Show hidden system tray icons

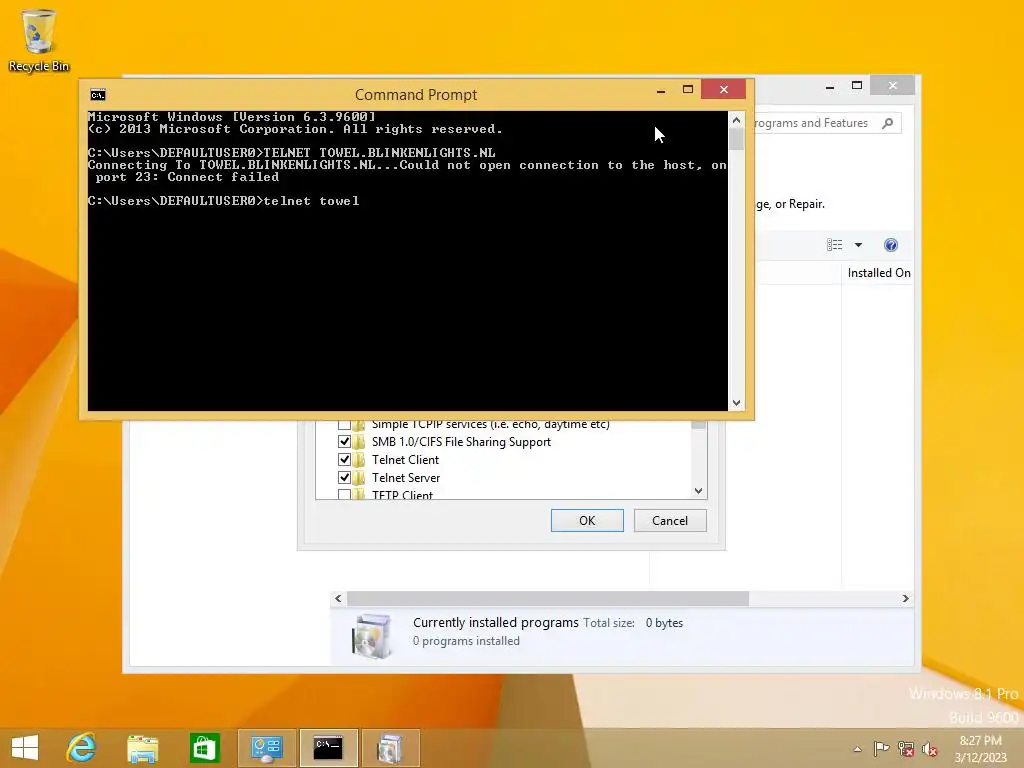[x=857, y=749]
